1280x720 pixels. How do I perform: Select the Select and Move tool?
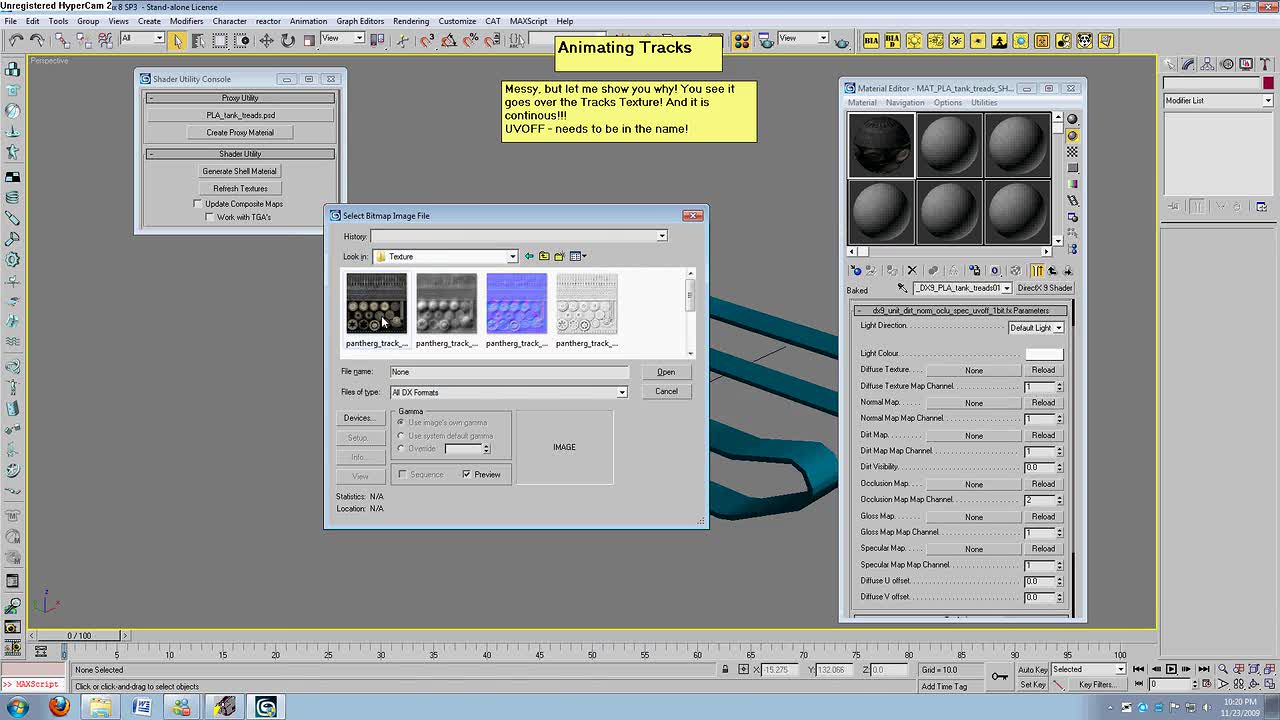[266, 40]
